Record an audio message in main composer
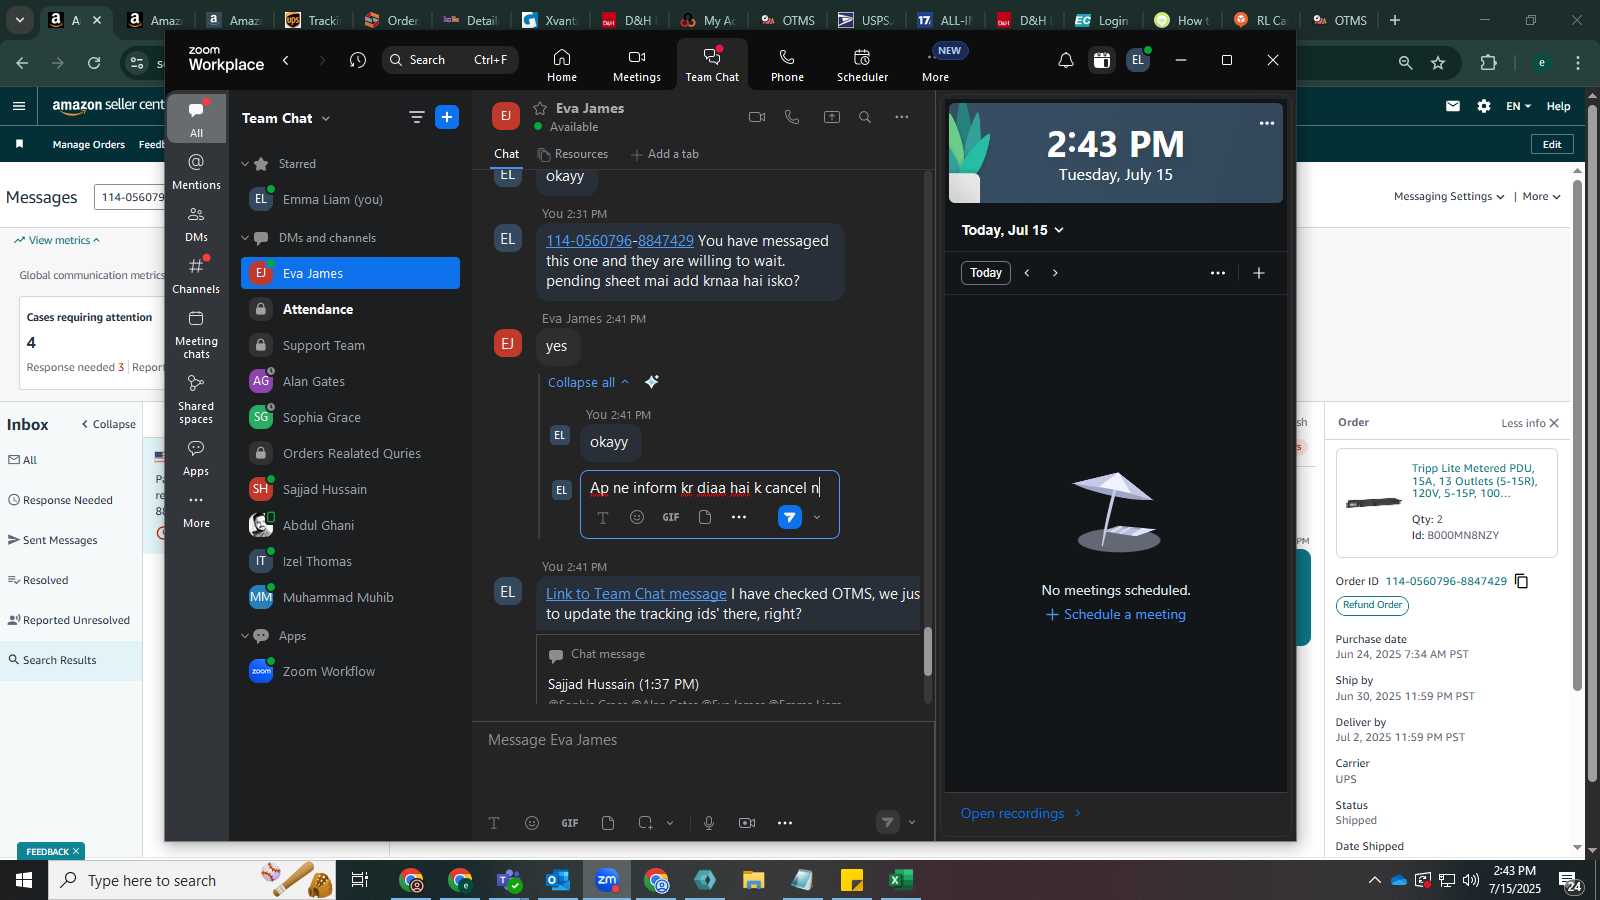 pos(709,823)
